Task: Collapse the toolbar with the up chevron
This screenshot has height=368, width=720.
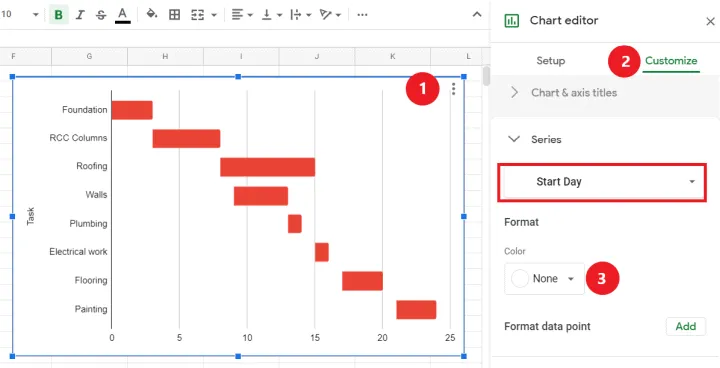Action: [x=477, y=14]
